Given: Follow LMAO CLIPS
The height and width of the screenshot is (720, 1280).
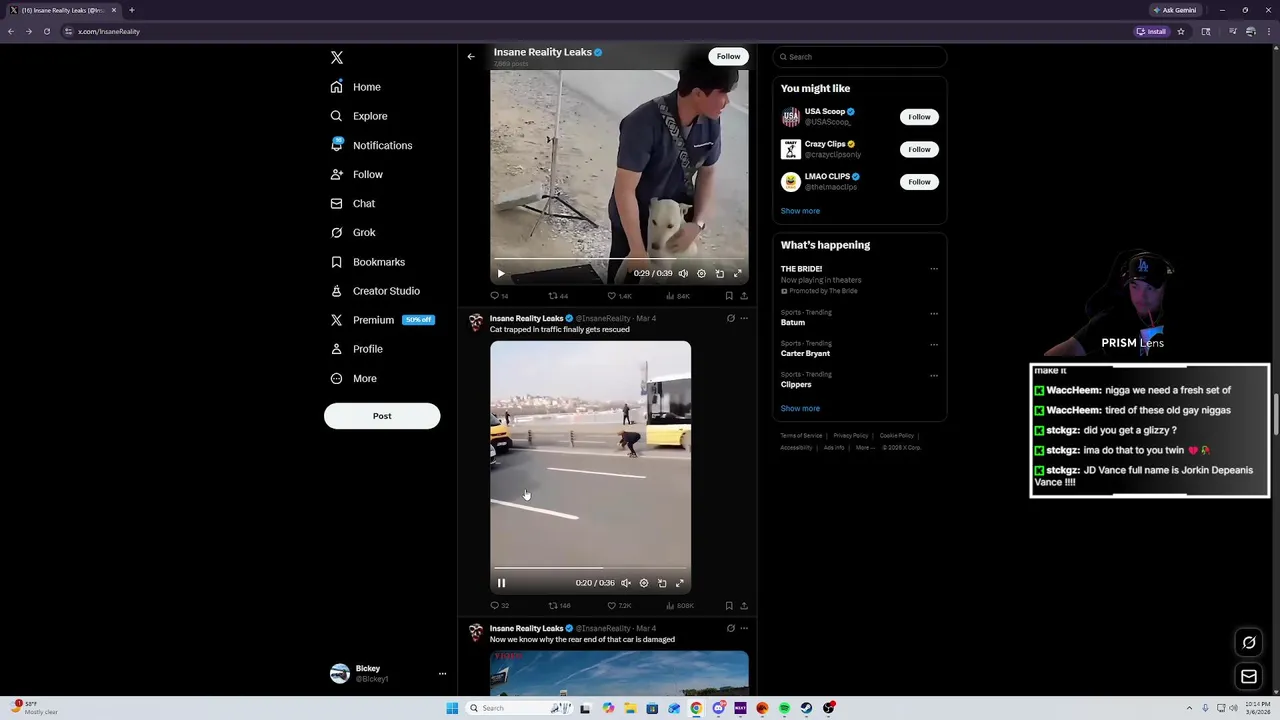Looking at the screenshot, I should [919, 182].
